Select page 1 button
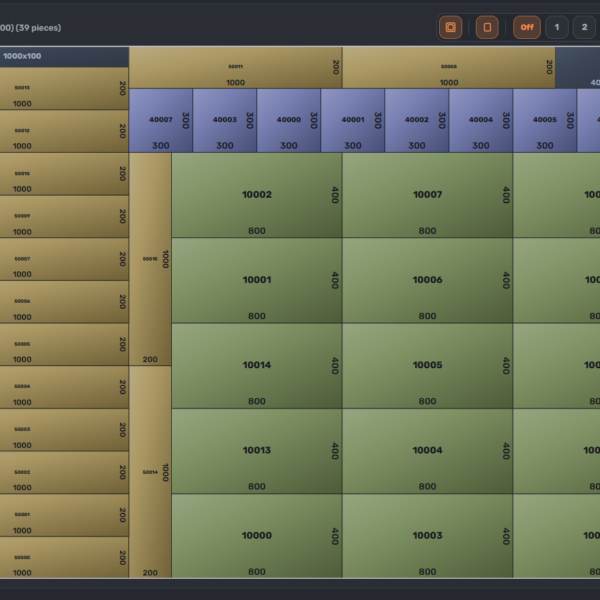The height and width of the screenshot is (600, 600). 557,27
